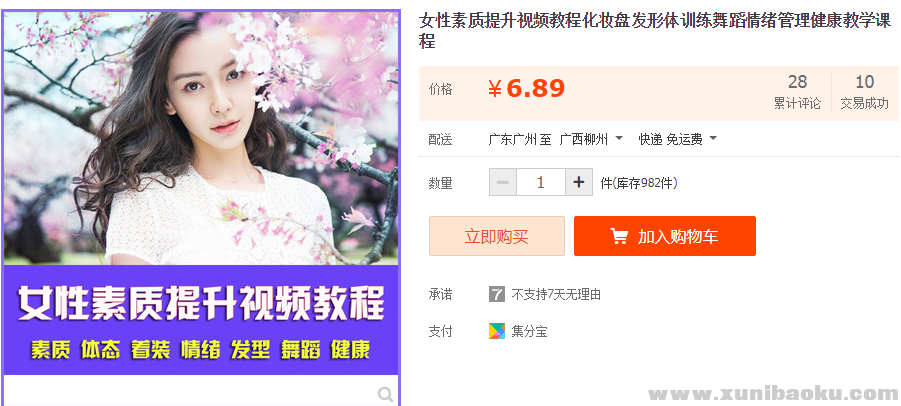The width and height of the screenshot is (901, 406).
Task: Click the shopping cart icon on the orange button
Action: [x=619, y=236]
